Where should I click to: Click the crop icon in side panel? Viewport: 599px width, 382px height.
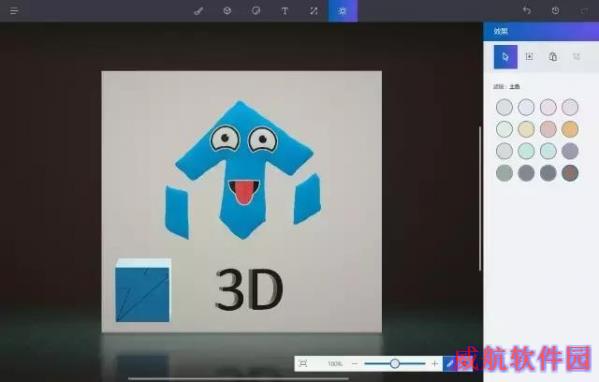(x=529, y=57)
